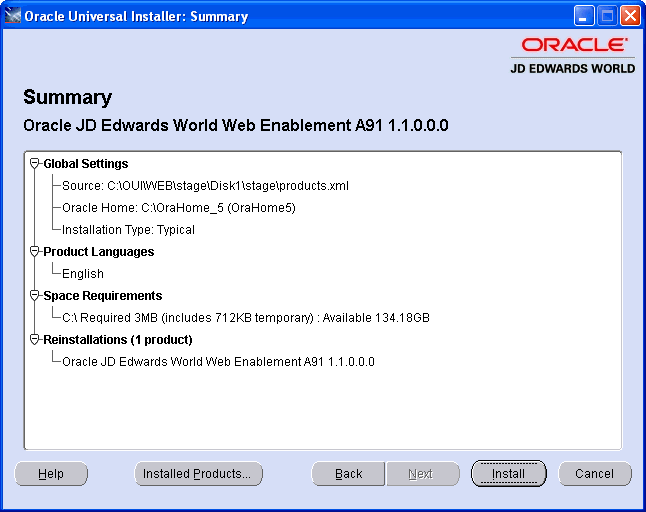
Task: Select the Product Languages heading
Action: tap(98, 251)
